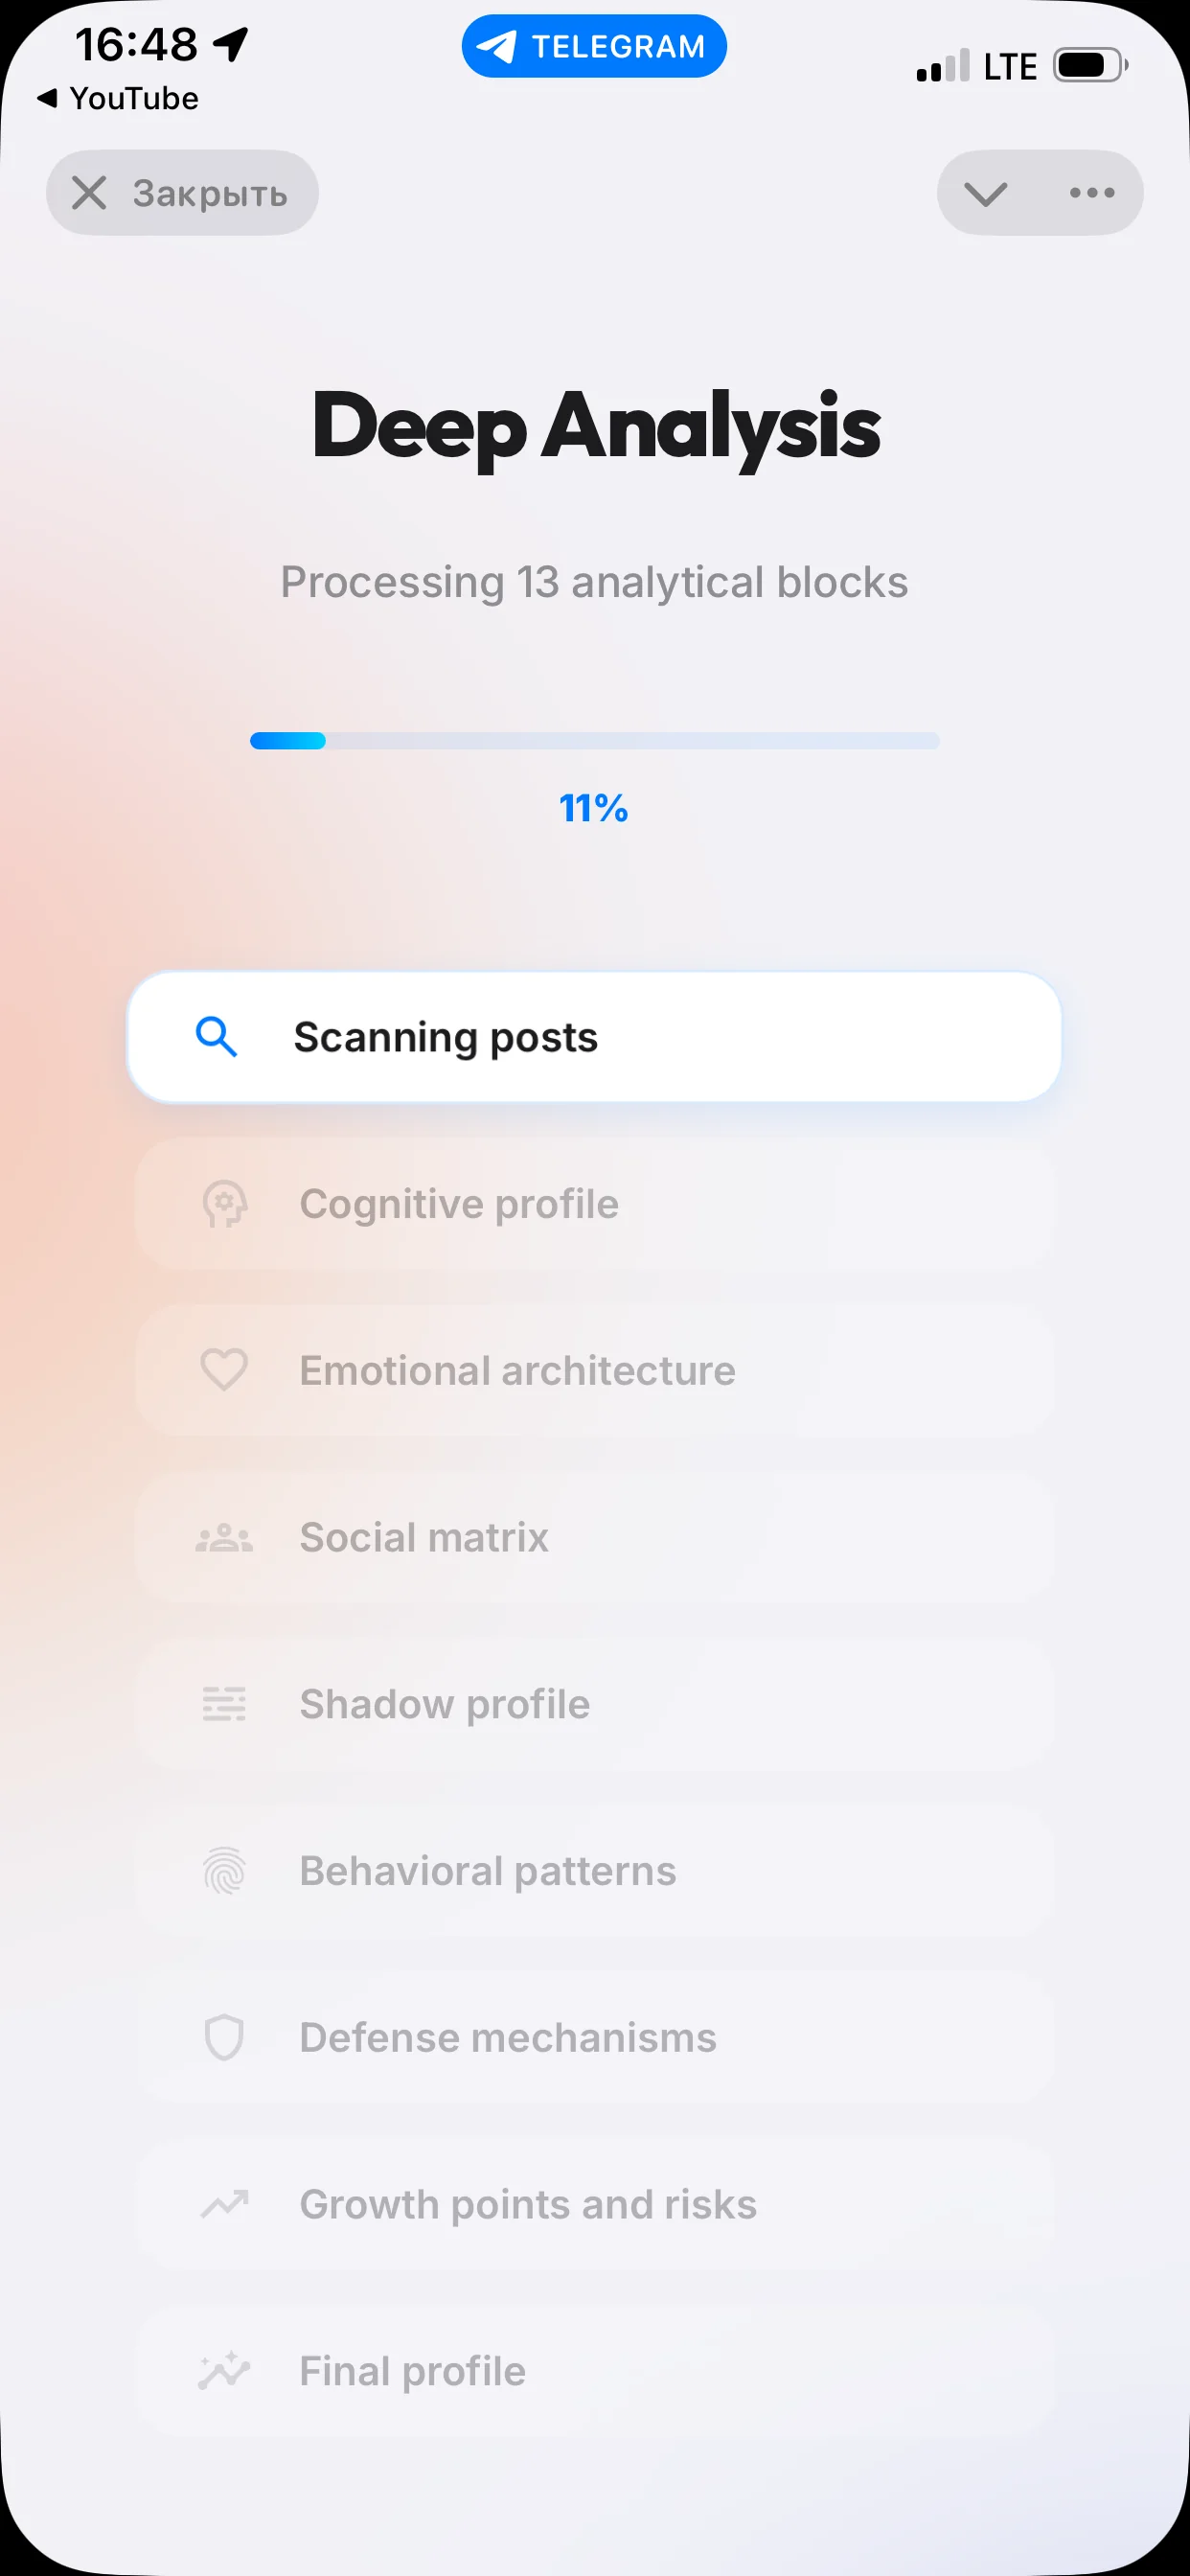This screenshot has height=2576, width=1190.
Task: Tap the Telegram pill at top
Action: (x=594, y=46)
